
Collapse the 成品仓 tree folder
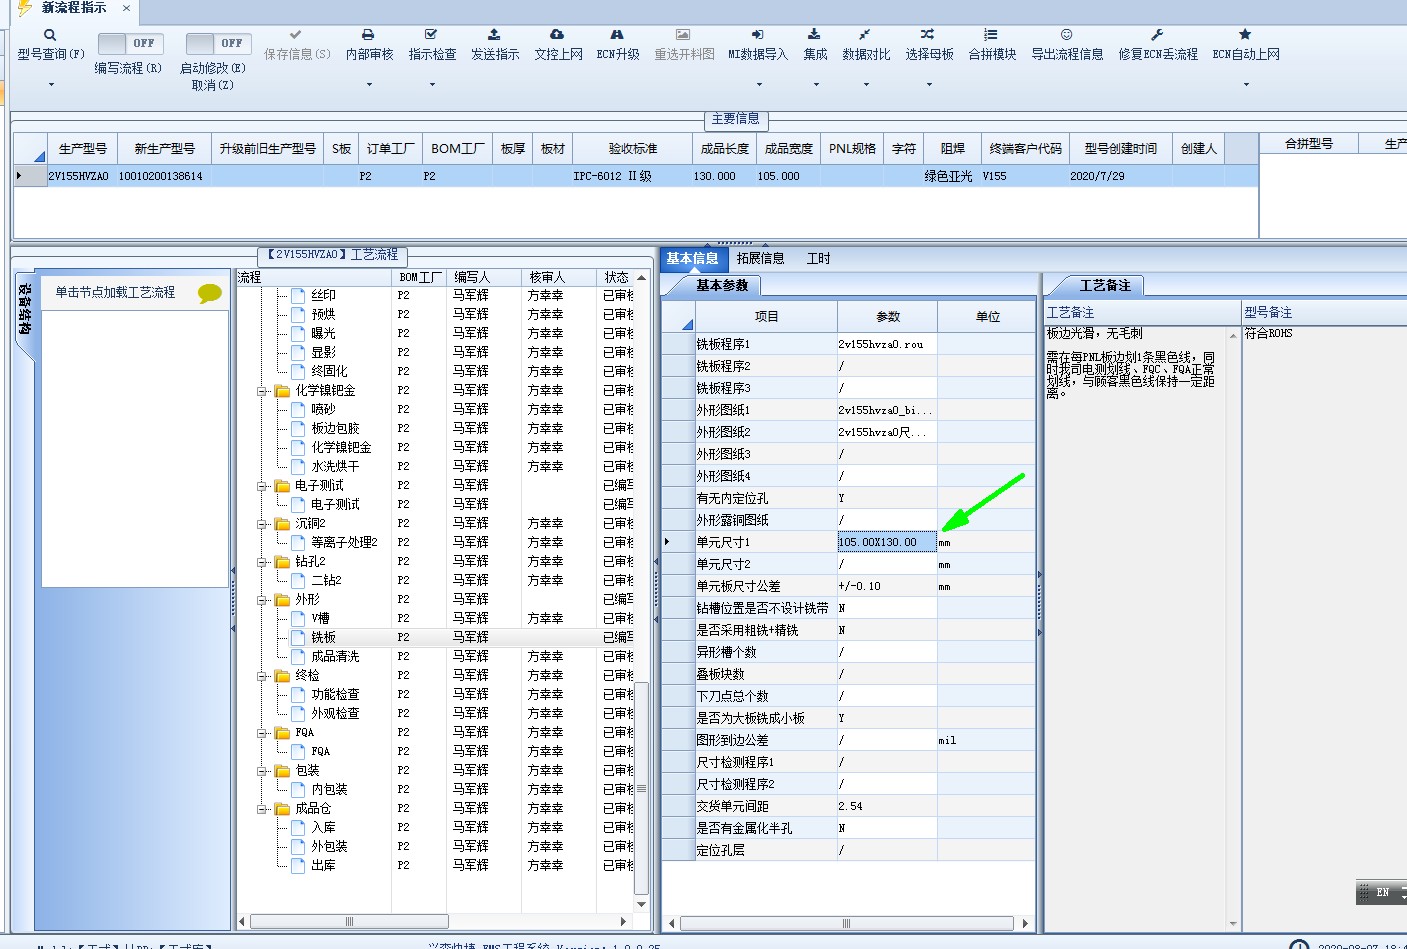[262, 809]
